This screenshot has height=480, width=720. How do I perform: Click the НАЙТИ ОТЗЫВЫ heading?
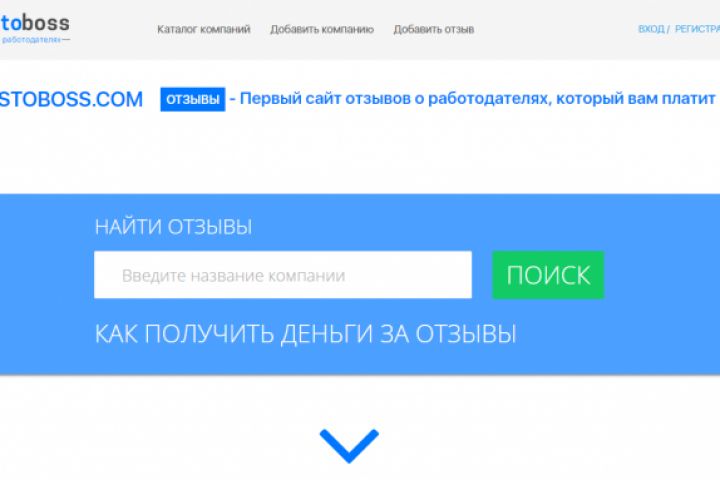pos(173,226)
